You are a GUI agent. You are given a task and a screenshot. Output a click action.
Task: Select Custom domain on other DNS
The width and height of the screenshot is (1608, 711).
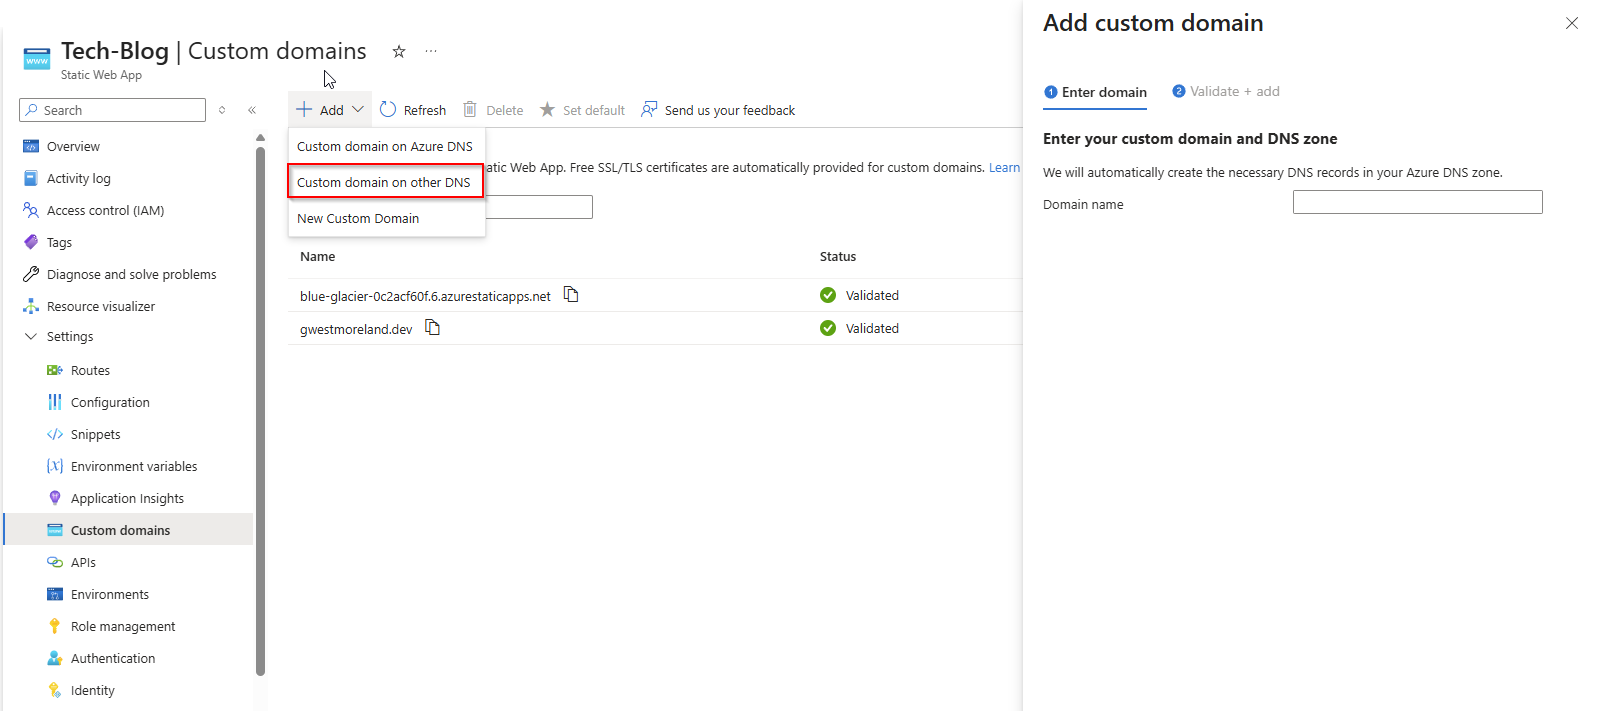coord(386,182)
